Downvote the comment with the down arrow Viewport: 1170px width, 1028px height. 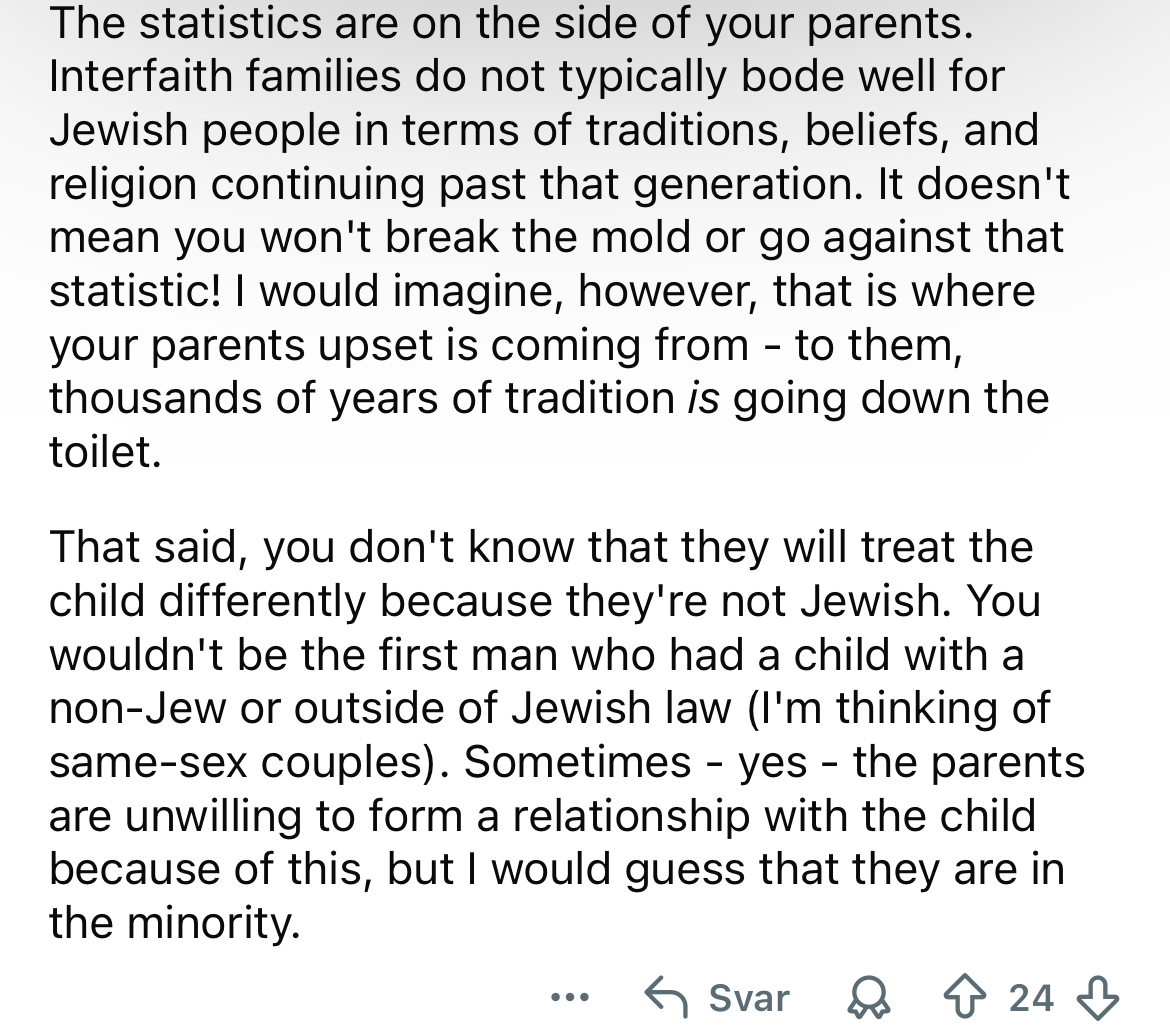pos(1098,998)
